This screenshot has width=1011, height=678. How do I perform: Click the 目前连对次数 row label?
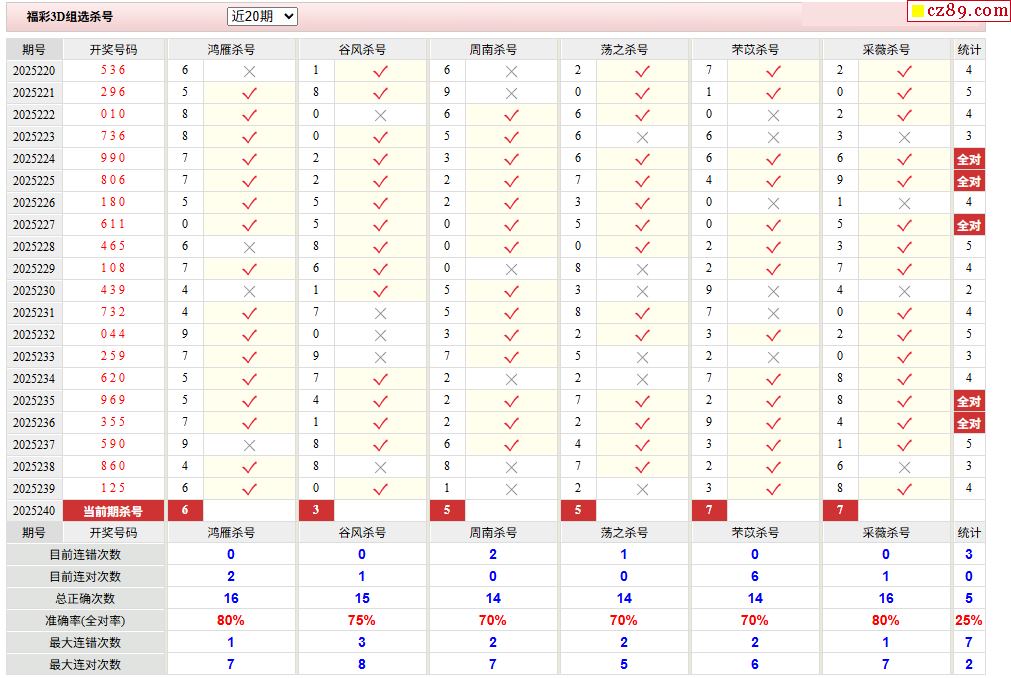tap(86, 577)
